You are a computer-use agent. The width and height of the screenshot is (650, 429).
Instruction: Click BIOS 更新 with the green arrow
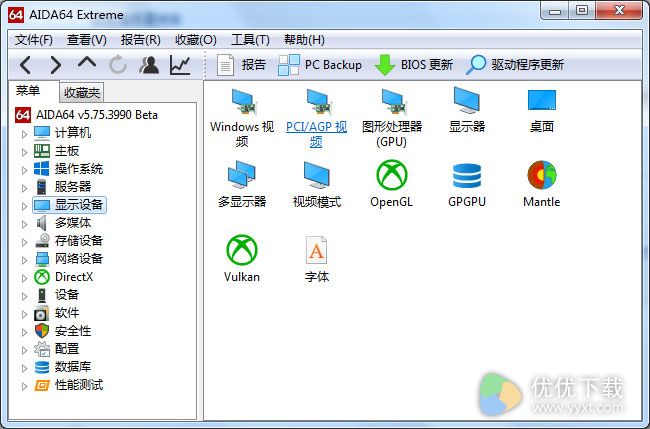click(x=413, y=65)
